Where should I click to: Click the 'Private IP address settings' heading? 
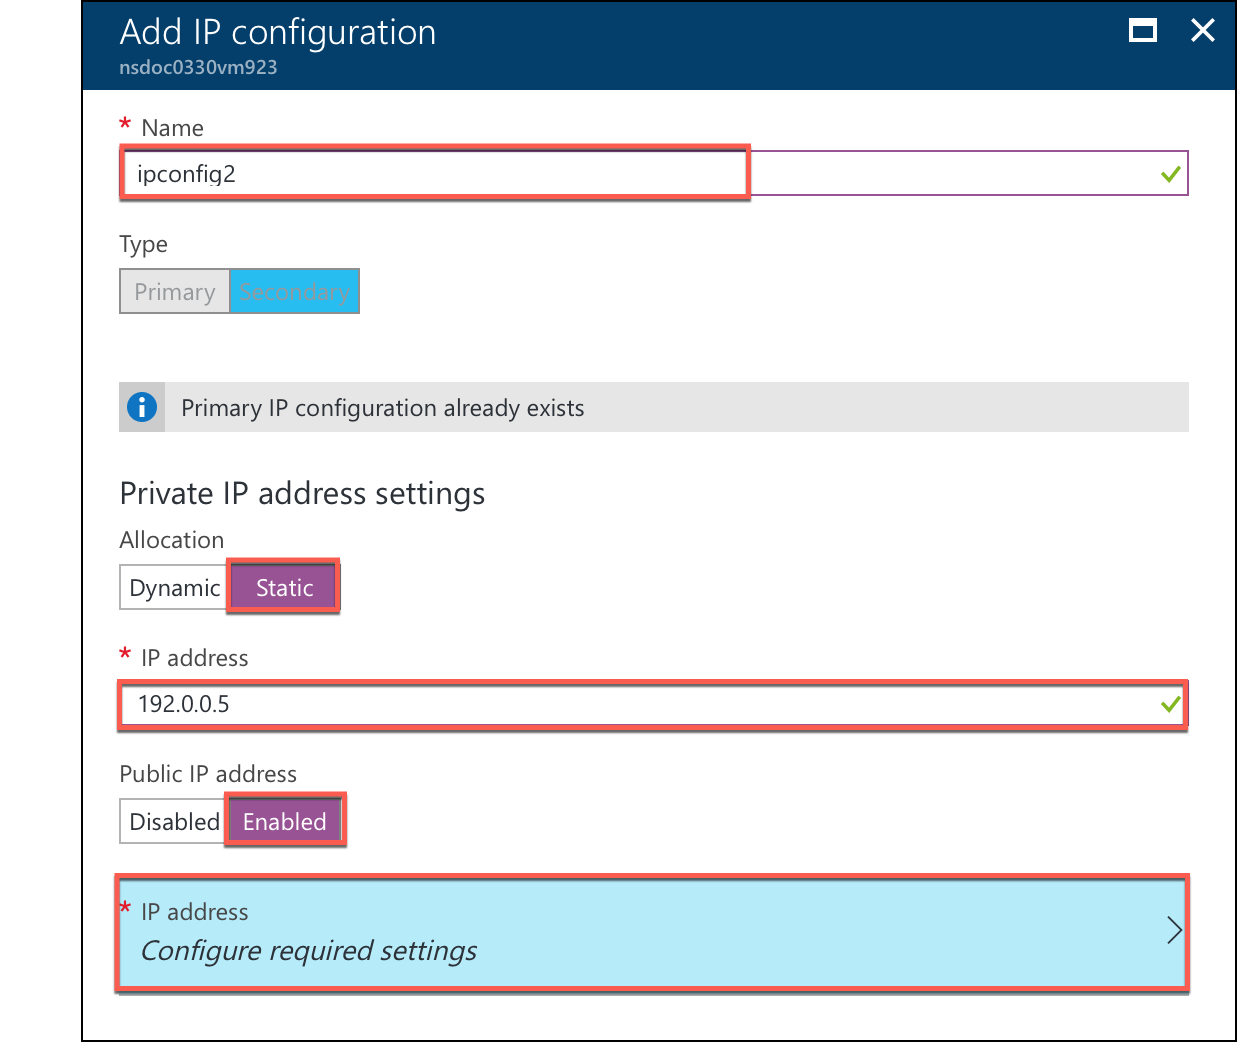(x=302, y=494)
